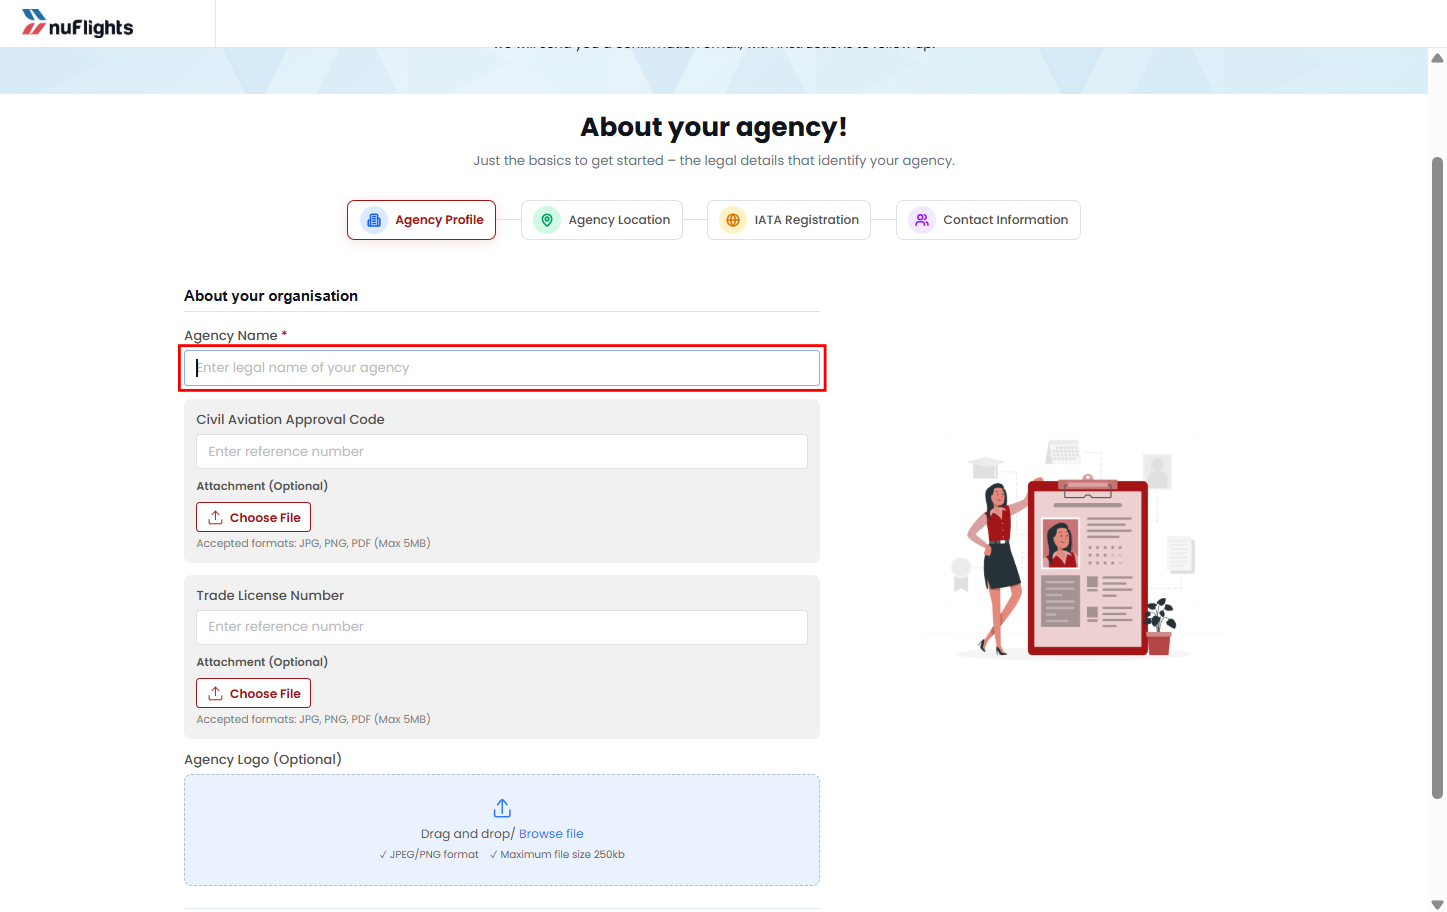This screenshot has height=912, width=1447.
Task: Click the Browse file link
Action: [551, 834]
